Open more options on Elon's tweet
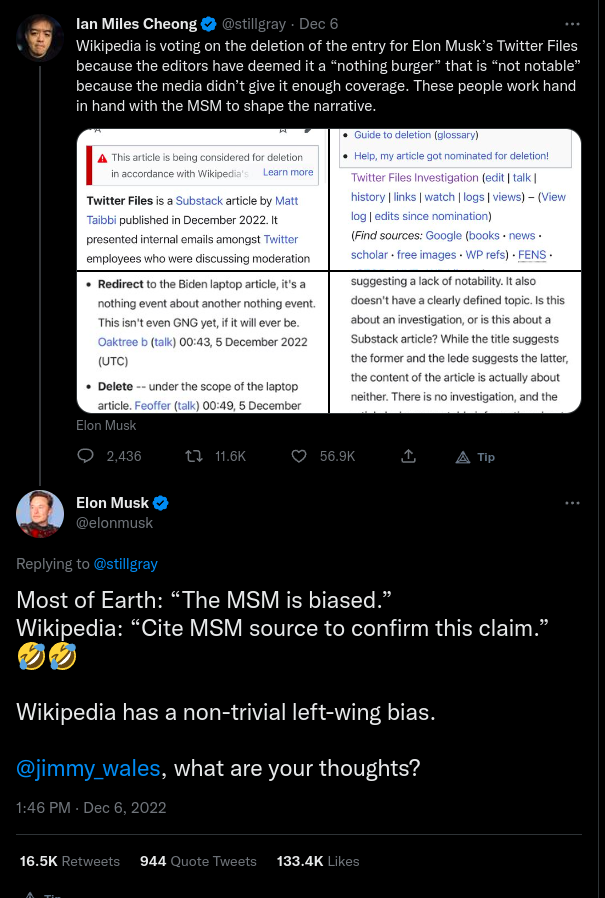Screen dimensions: 605x898 click(x=572, y=503)
